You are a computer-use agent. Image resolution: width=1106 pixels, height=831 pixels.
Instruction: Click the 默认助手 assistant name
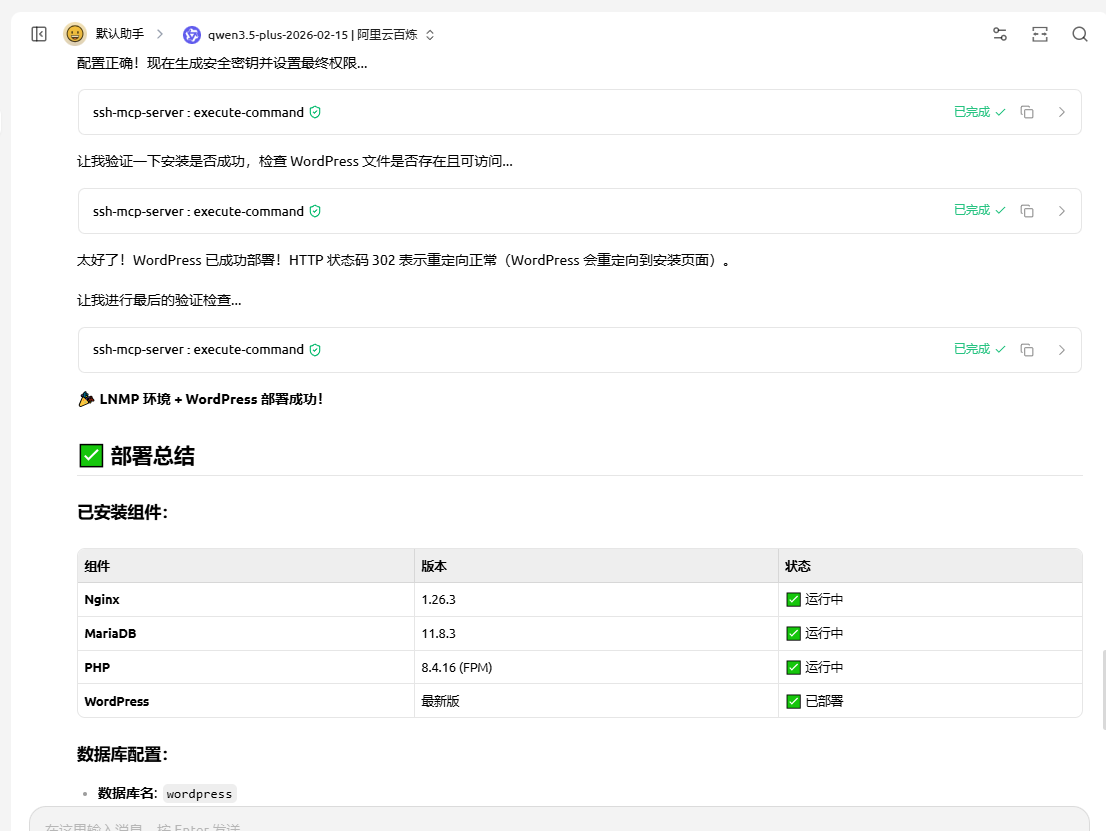tap(120, 34)
